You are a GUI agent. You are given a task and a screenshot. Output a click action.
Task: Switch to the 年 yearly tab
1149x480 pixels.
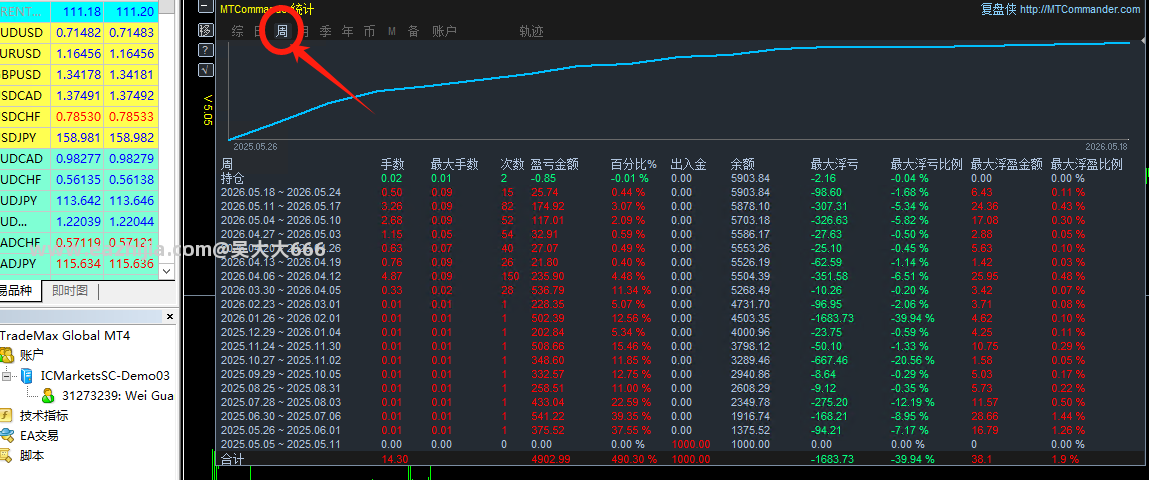click(x=348, y=31)
